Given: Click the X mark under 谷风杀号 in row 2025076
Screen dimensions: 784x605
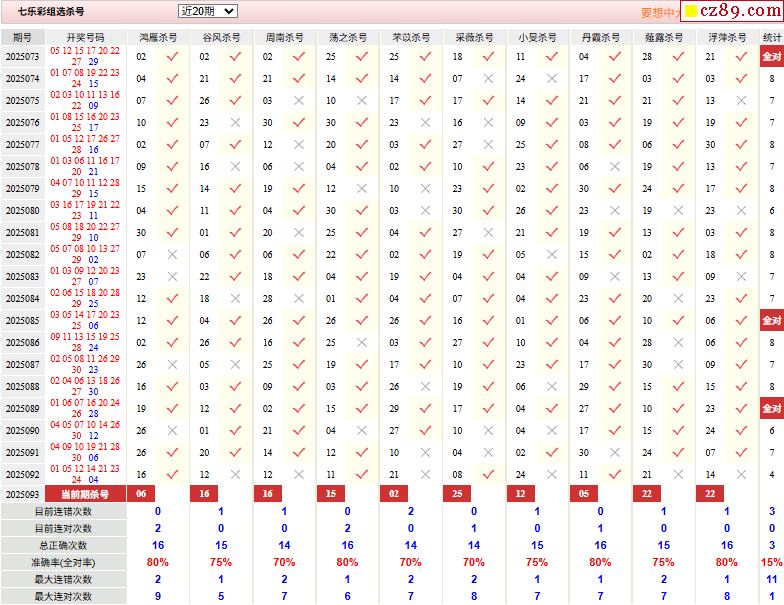Looking at the screenshot, I should click(236, 122).
